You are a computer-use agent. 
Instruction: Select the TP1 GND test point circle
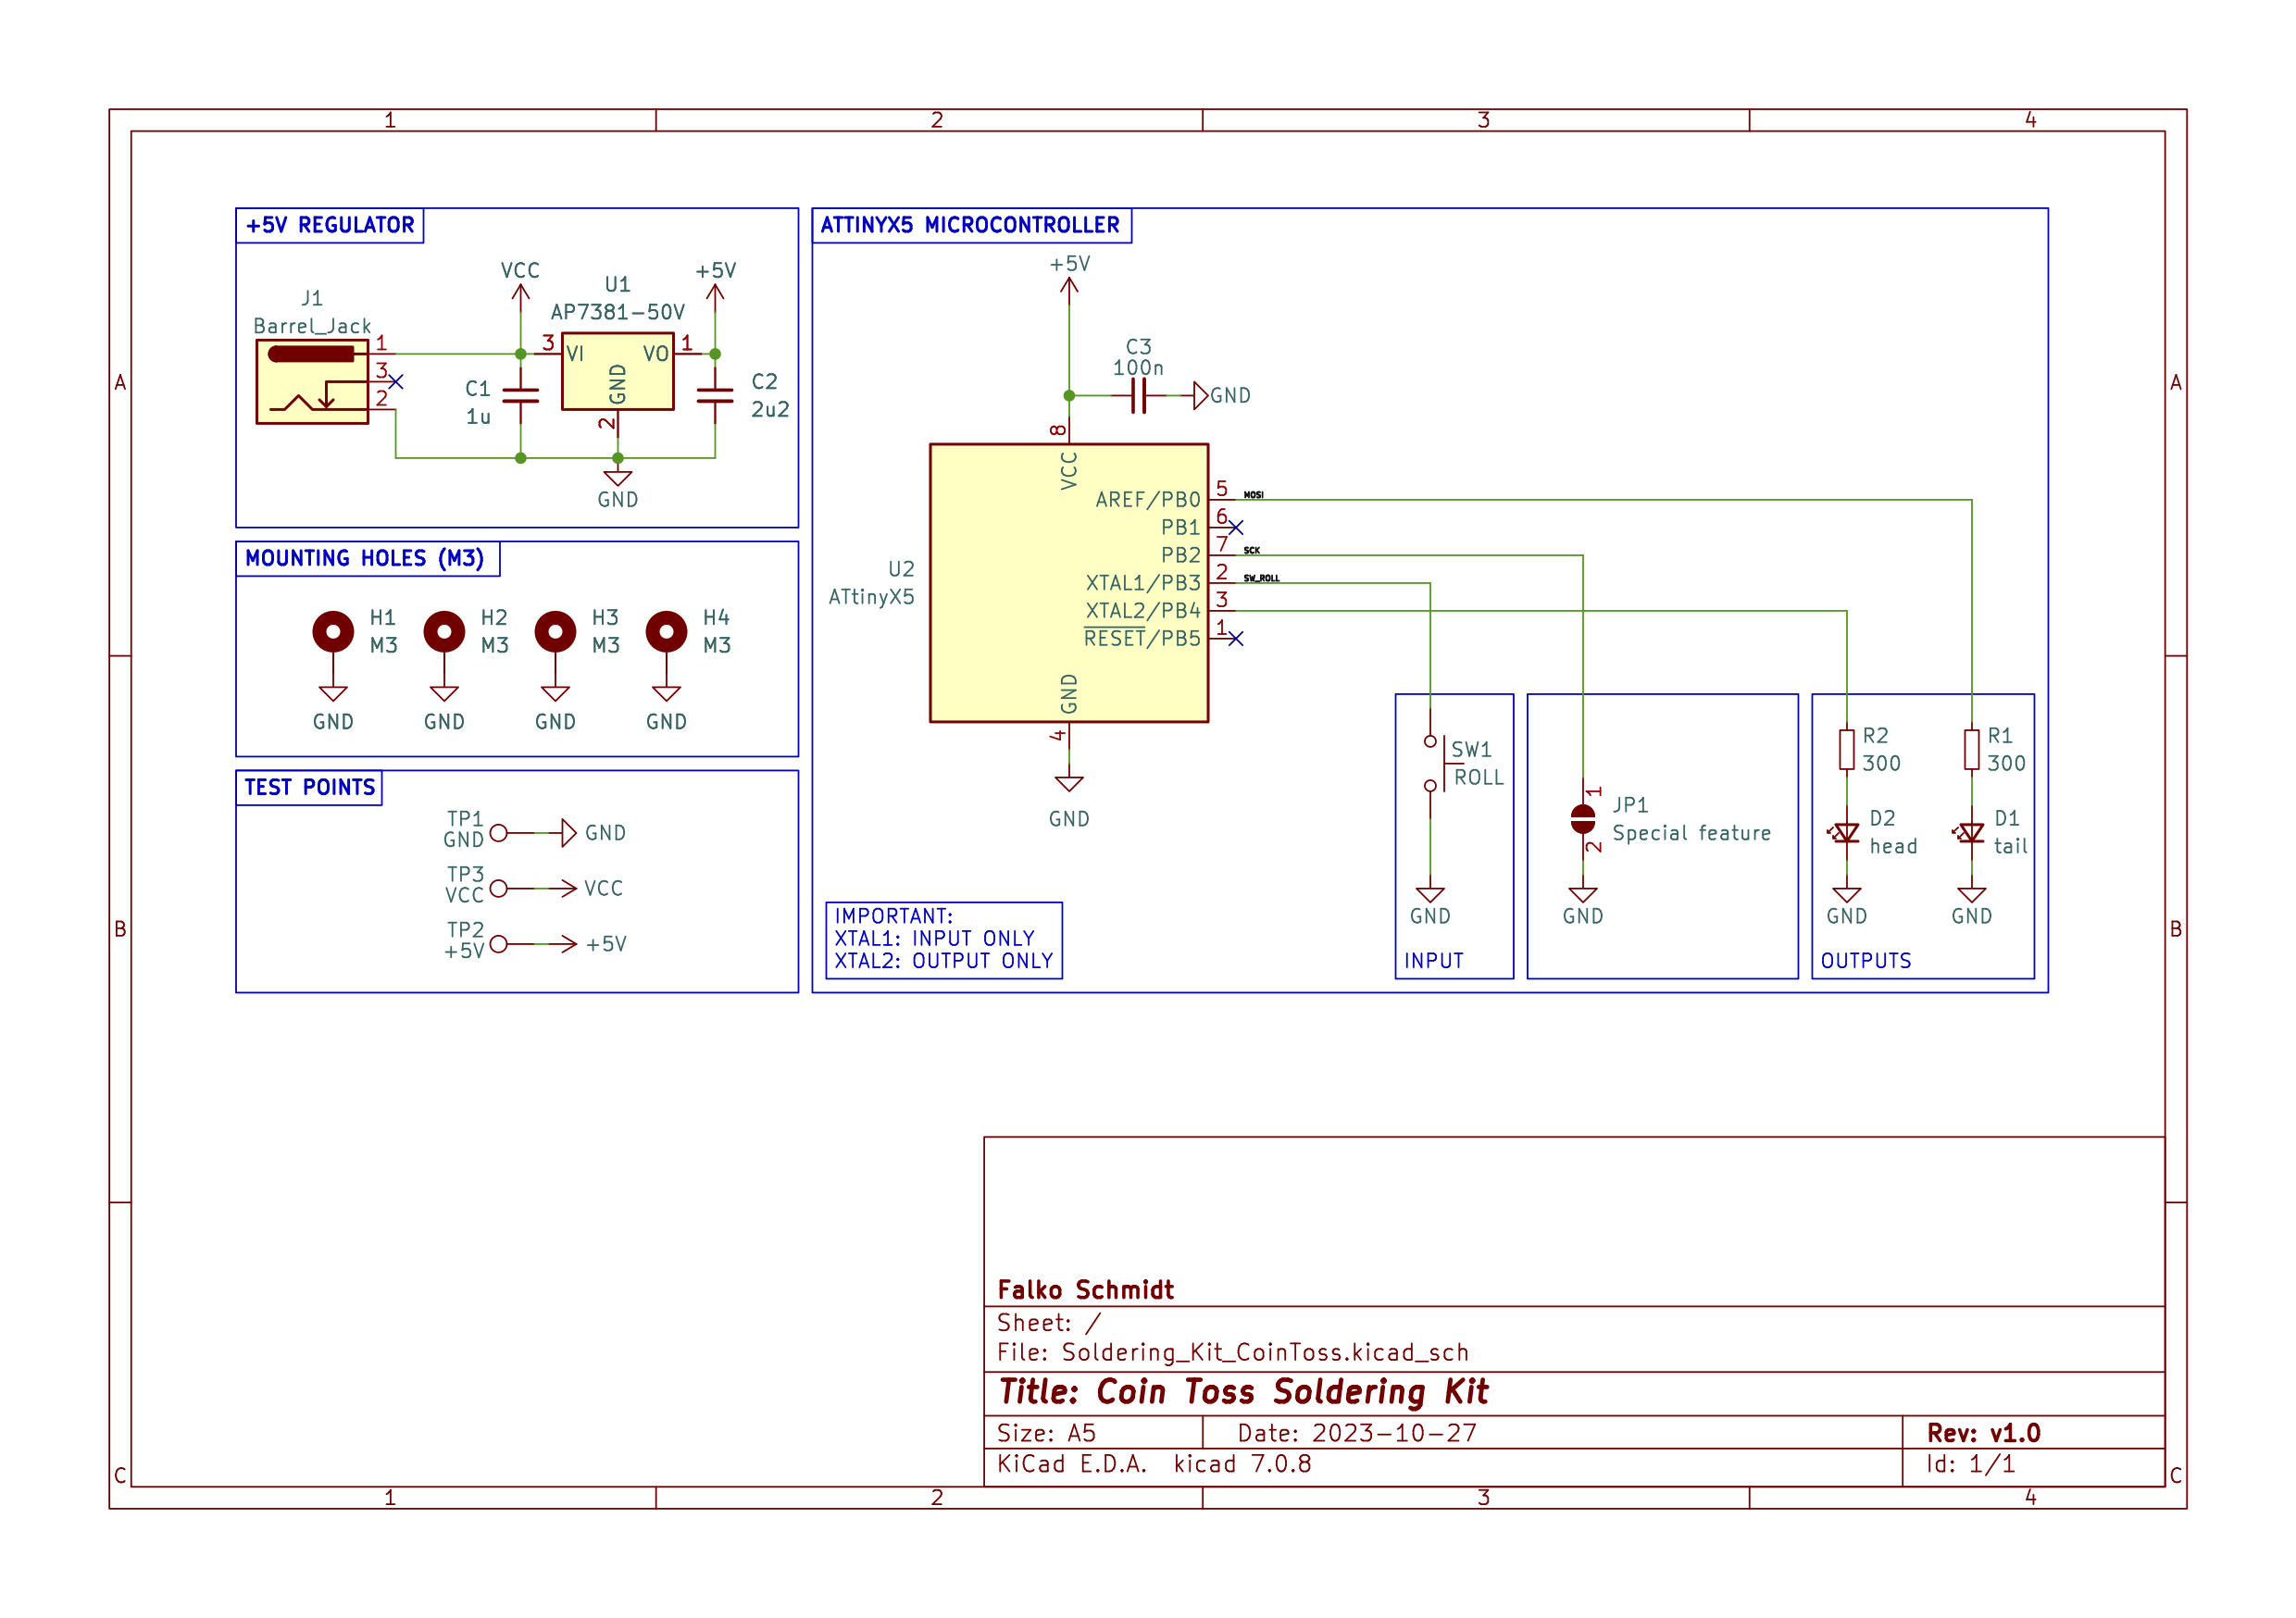click(498, 832)
